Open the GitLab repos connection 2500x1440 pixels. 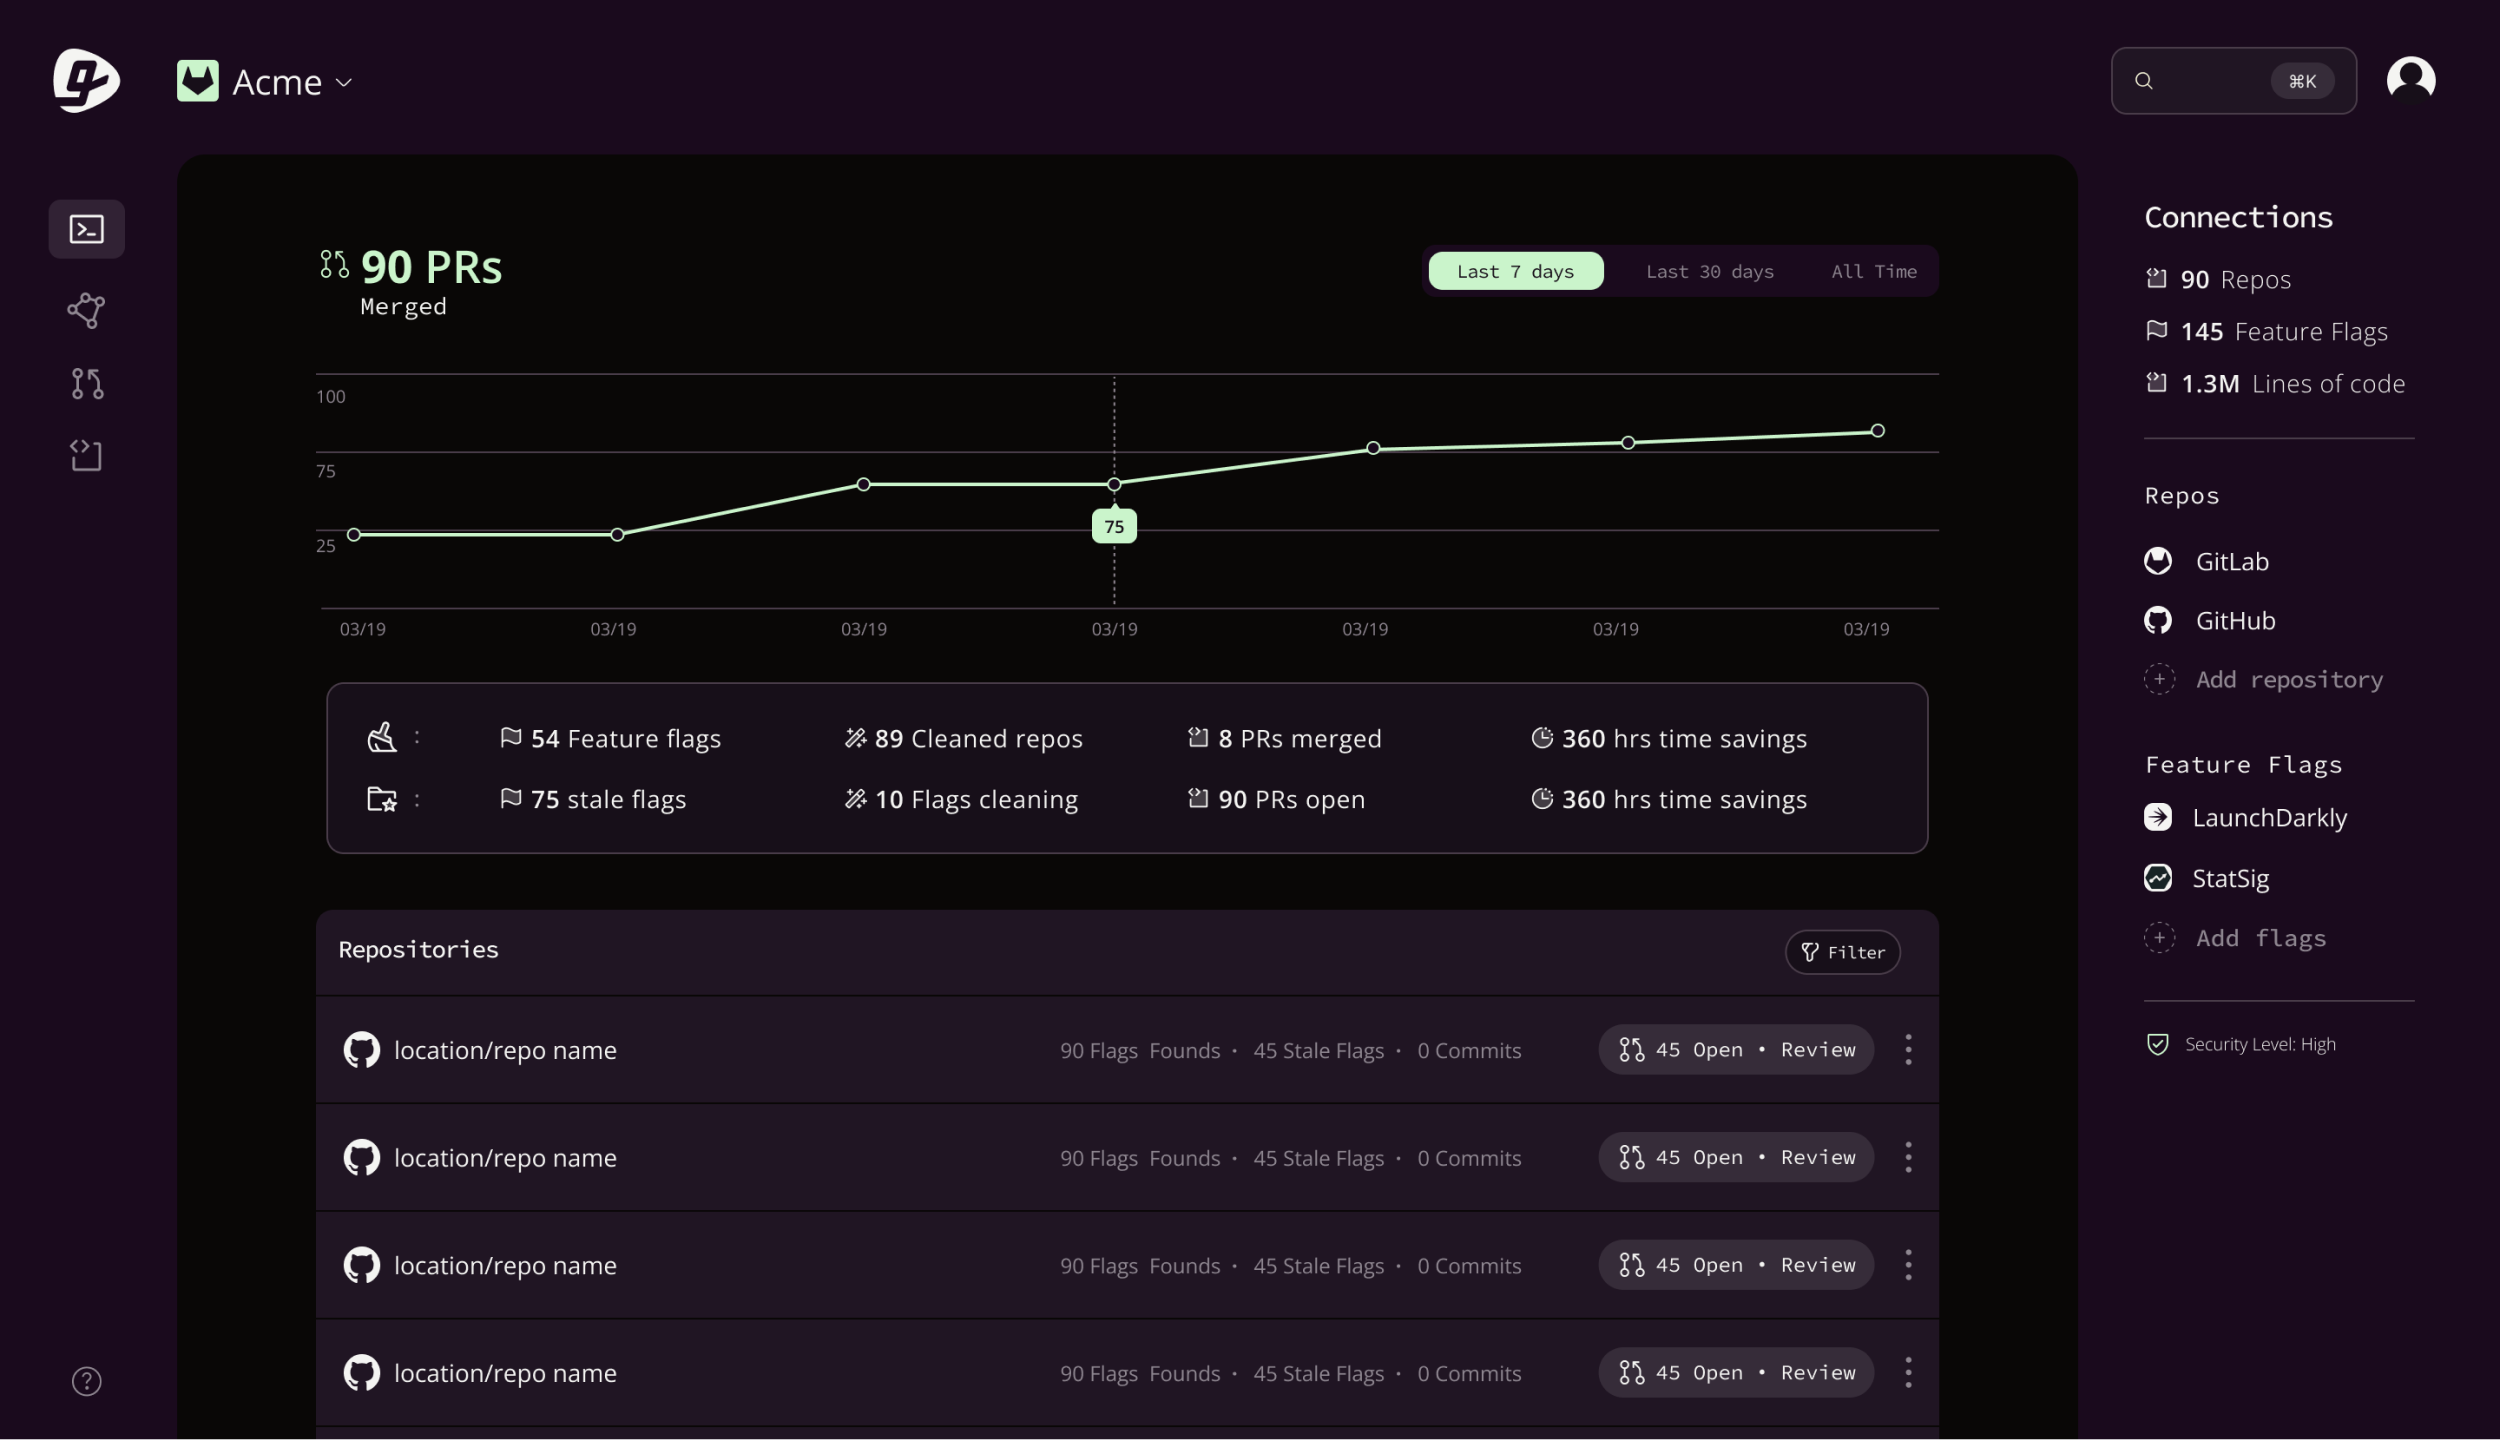(2206, 561)
